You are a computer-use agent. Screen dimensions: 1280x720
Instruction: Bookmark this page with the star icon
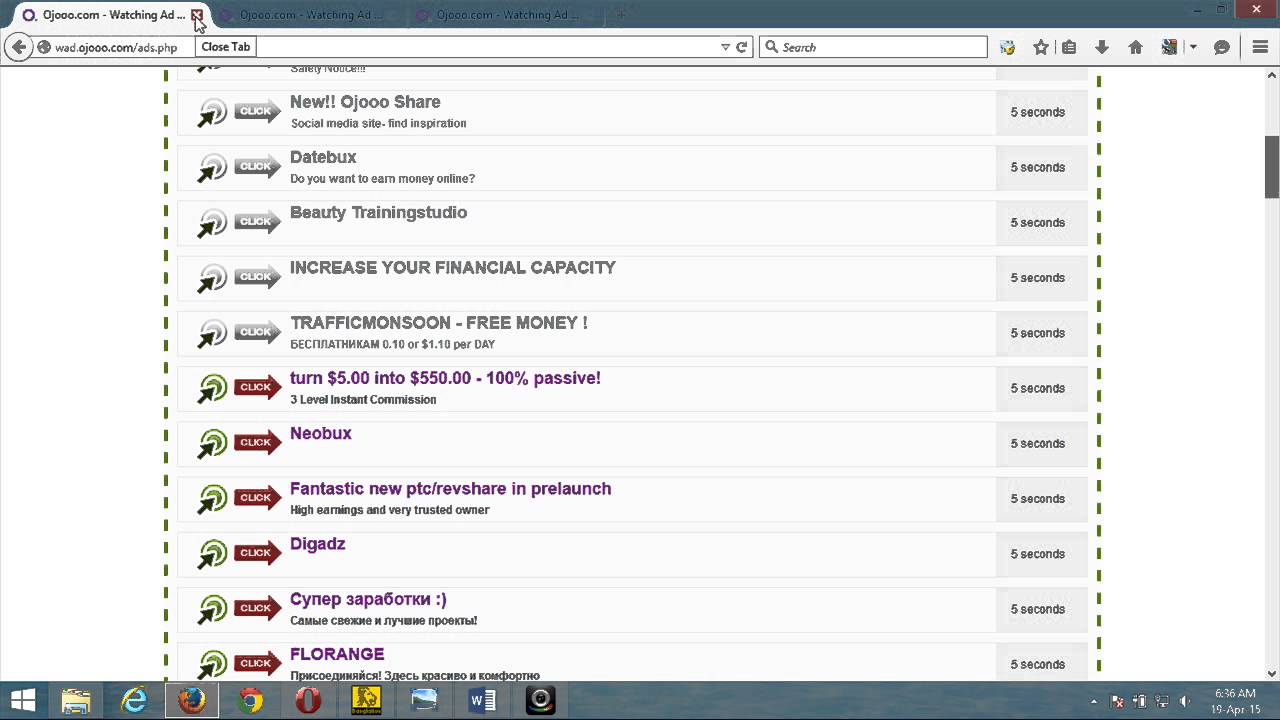point(1041,47)
